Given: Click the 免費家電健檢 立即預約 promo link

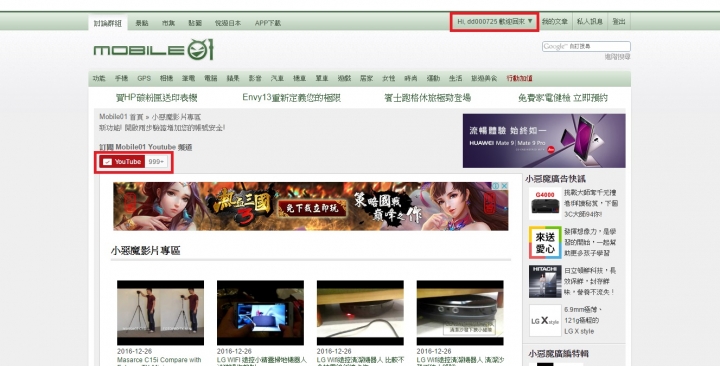Looking at the screenshot, I should pos(563,98).
